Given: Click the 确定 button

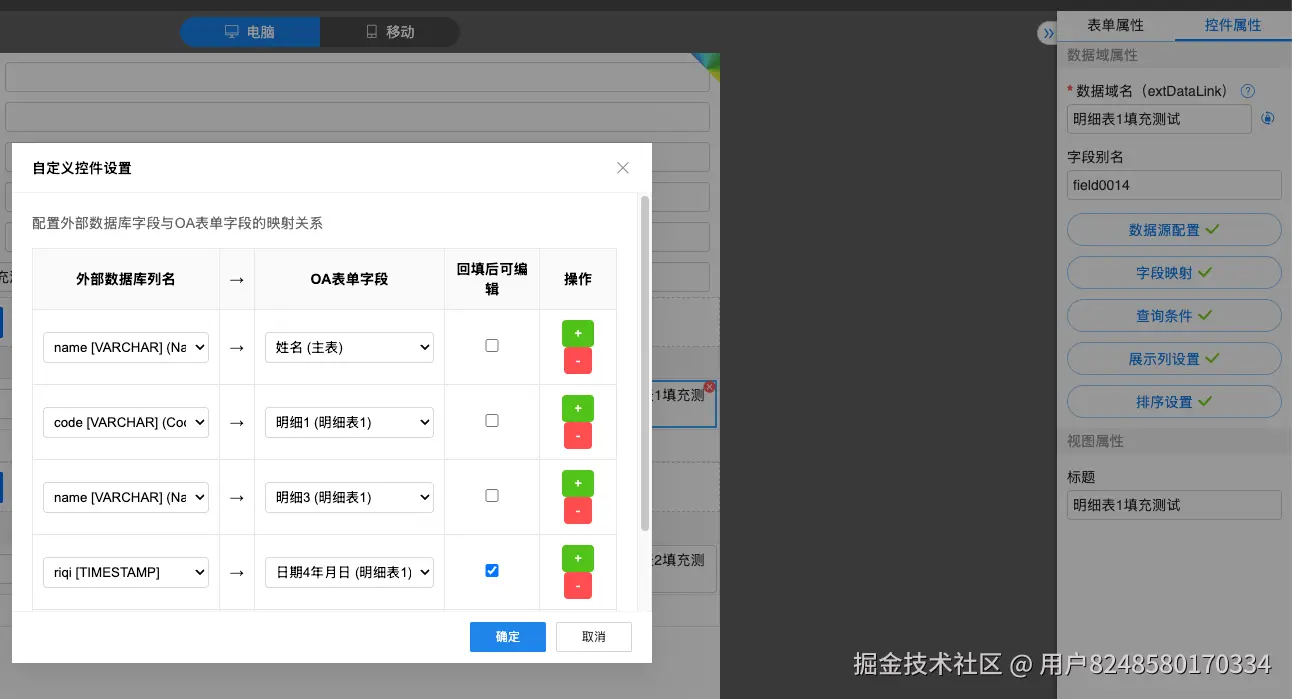Looking at the screenshot, I should (x=508, y=637).
